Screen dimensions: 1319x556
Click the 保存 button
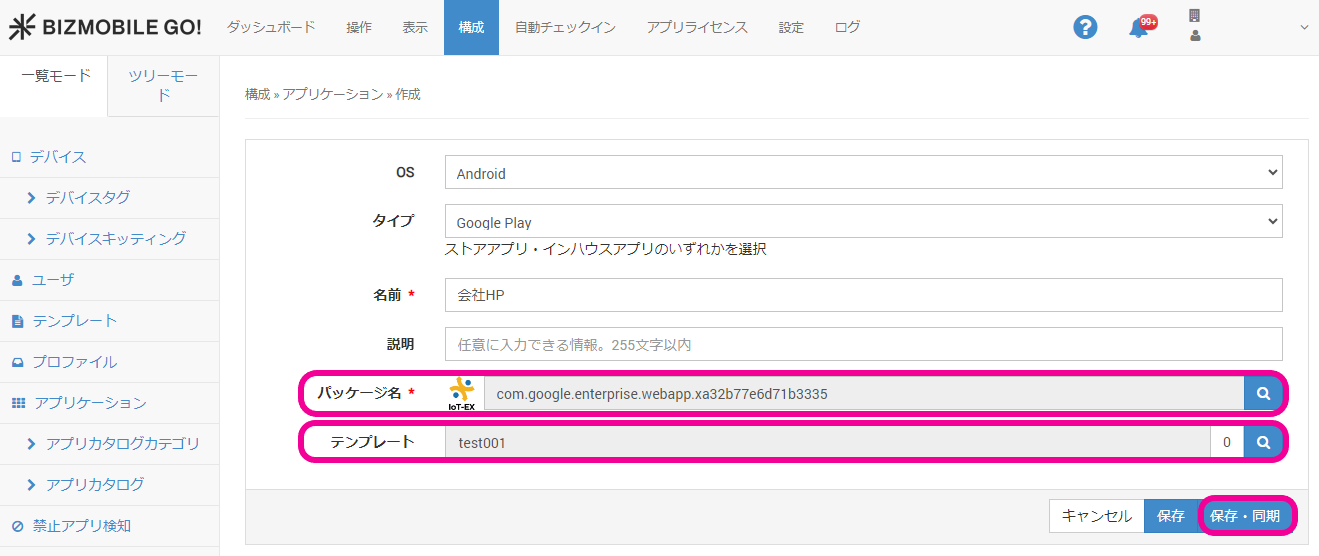(1170, 516)
